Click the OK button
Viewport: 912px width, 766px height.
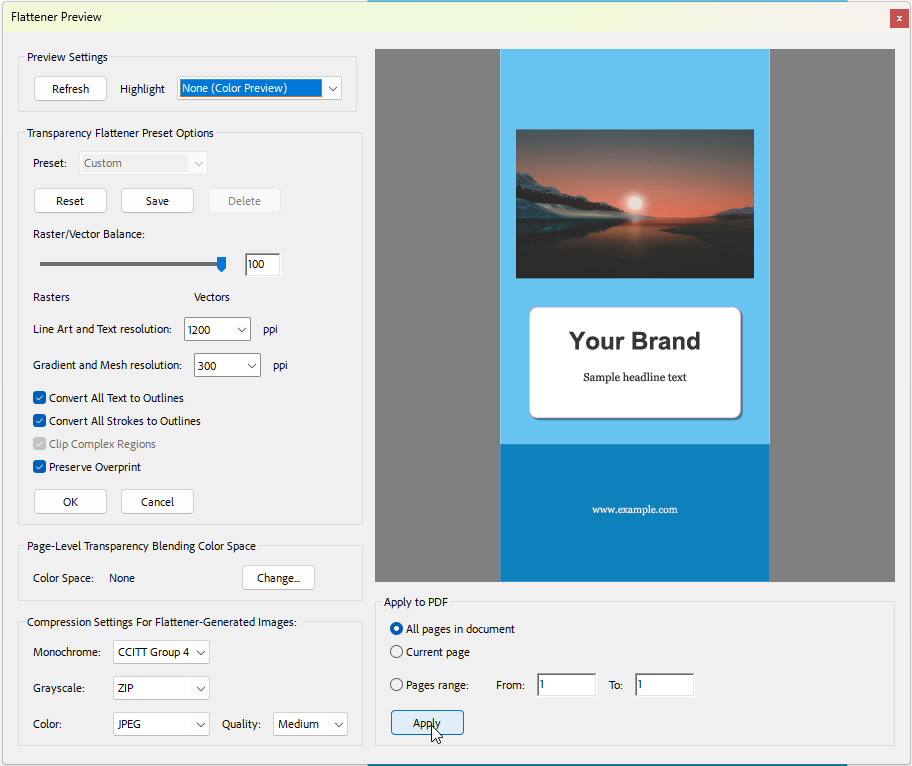(70, 501)
